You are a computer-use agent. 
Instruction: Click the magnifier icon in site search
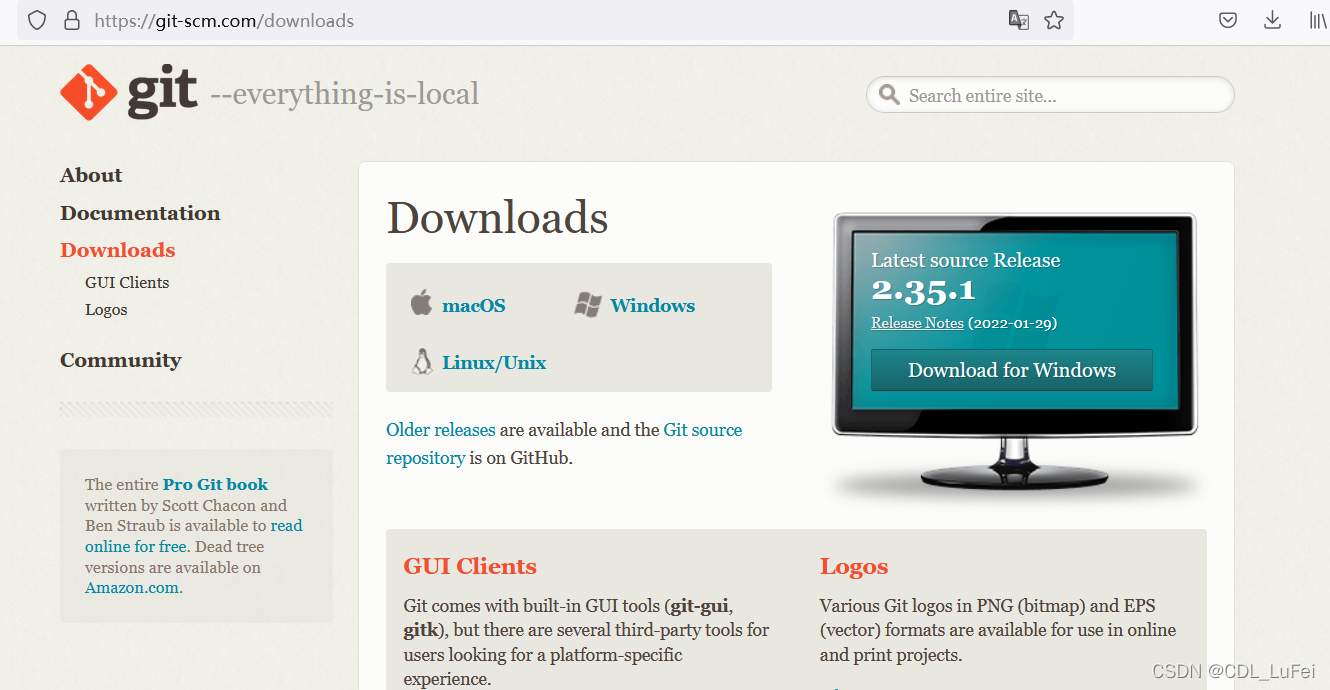888,95
